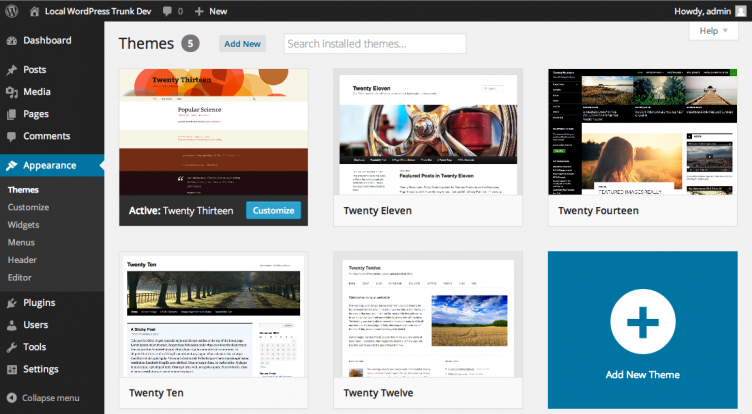Click the big plus circle on Add New Theme
This screenshot has width=752, height=414.
click(643, 321)
